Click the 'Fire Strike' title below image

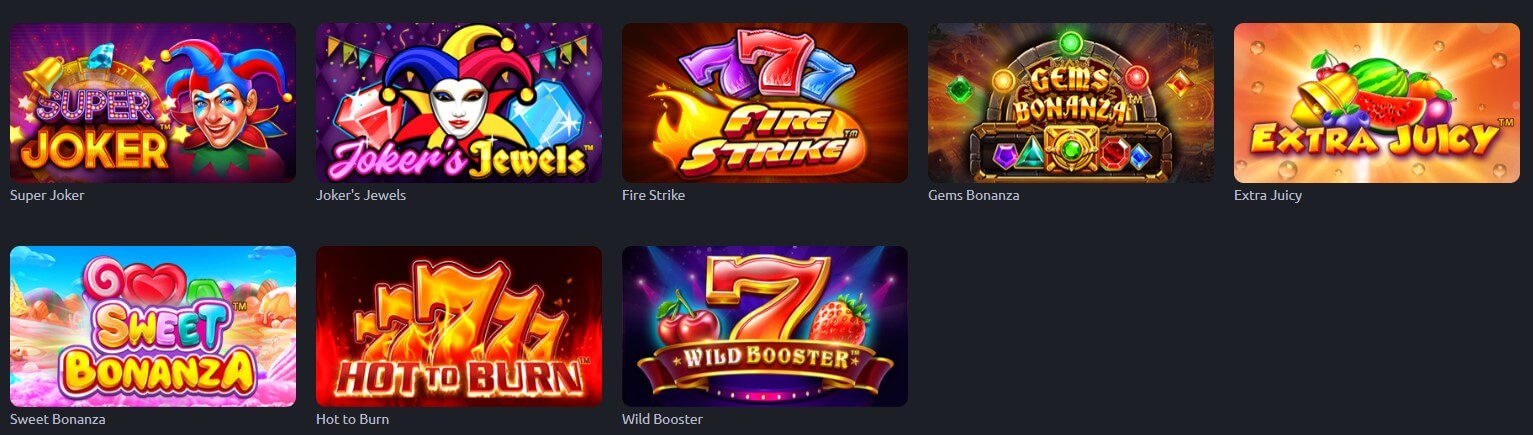tap(653, 195)
